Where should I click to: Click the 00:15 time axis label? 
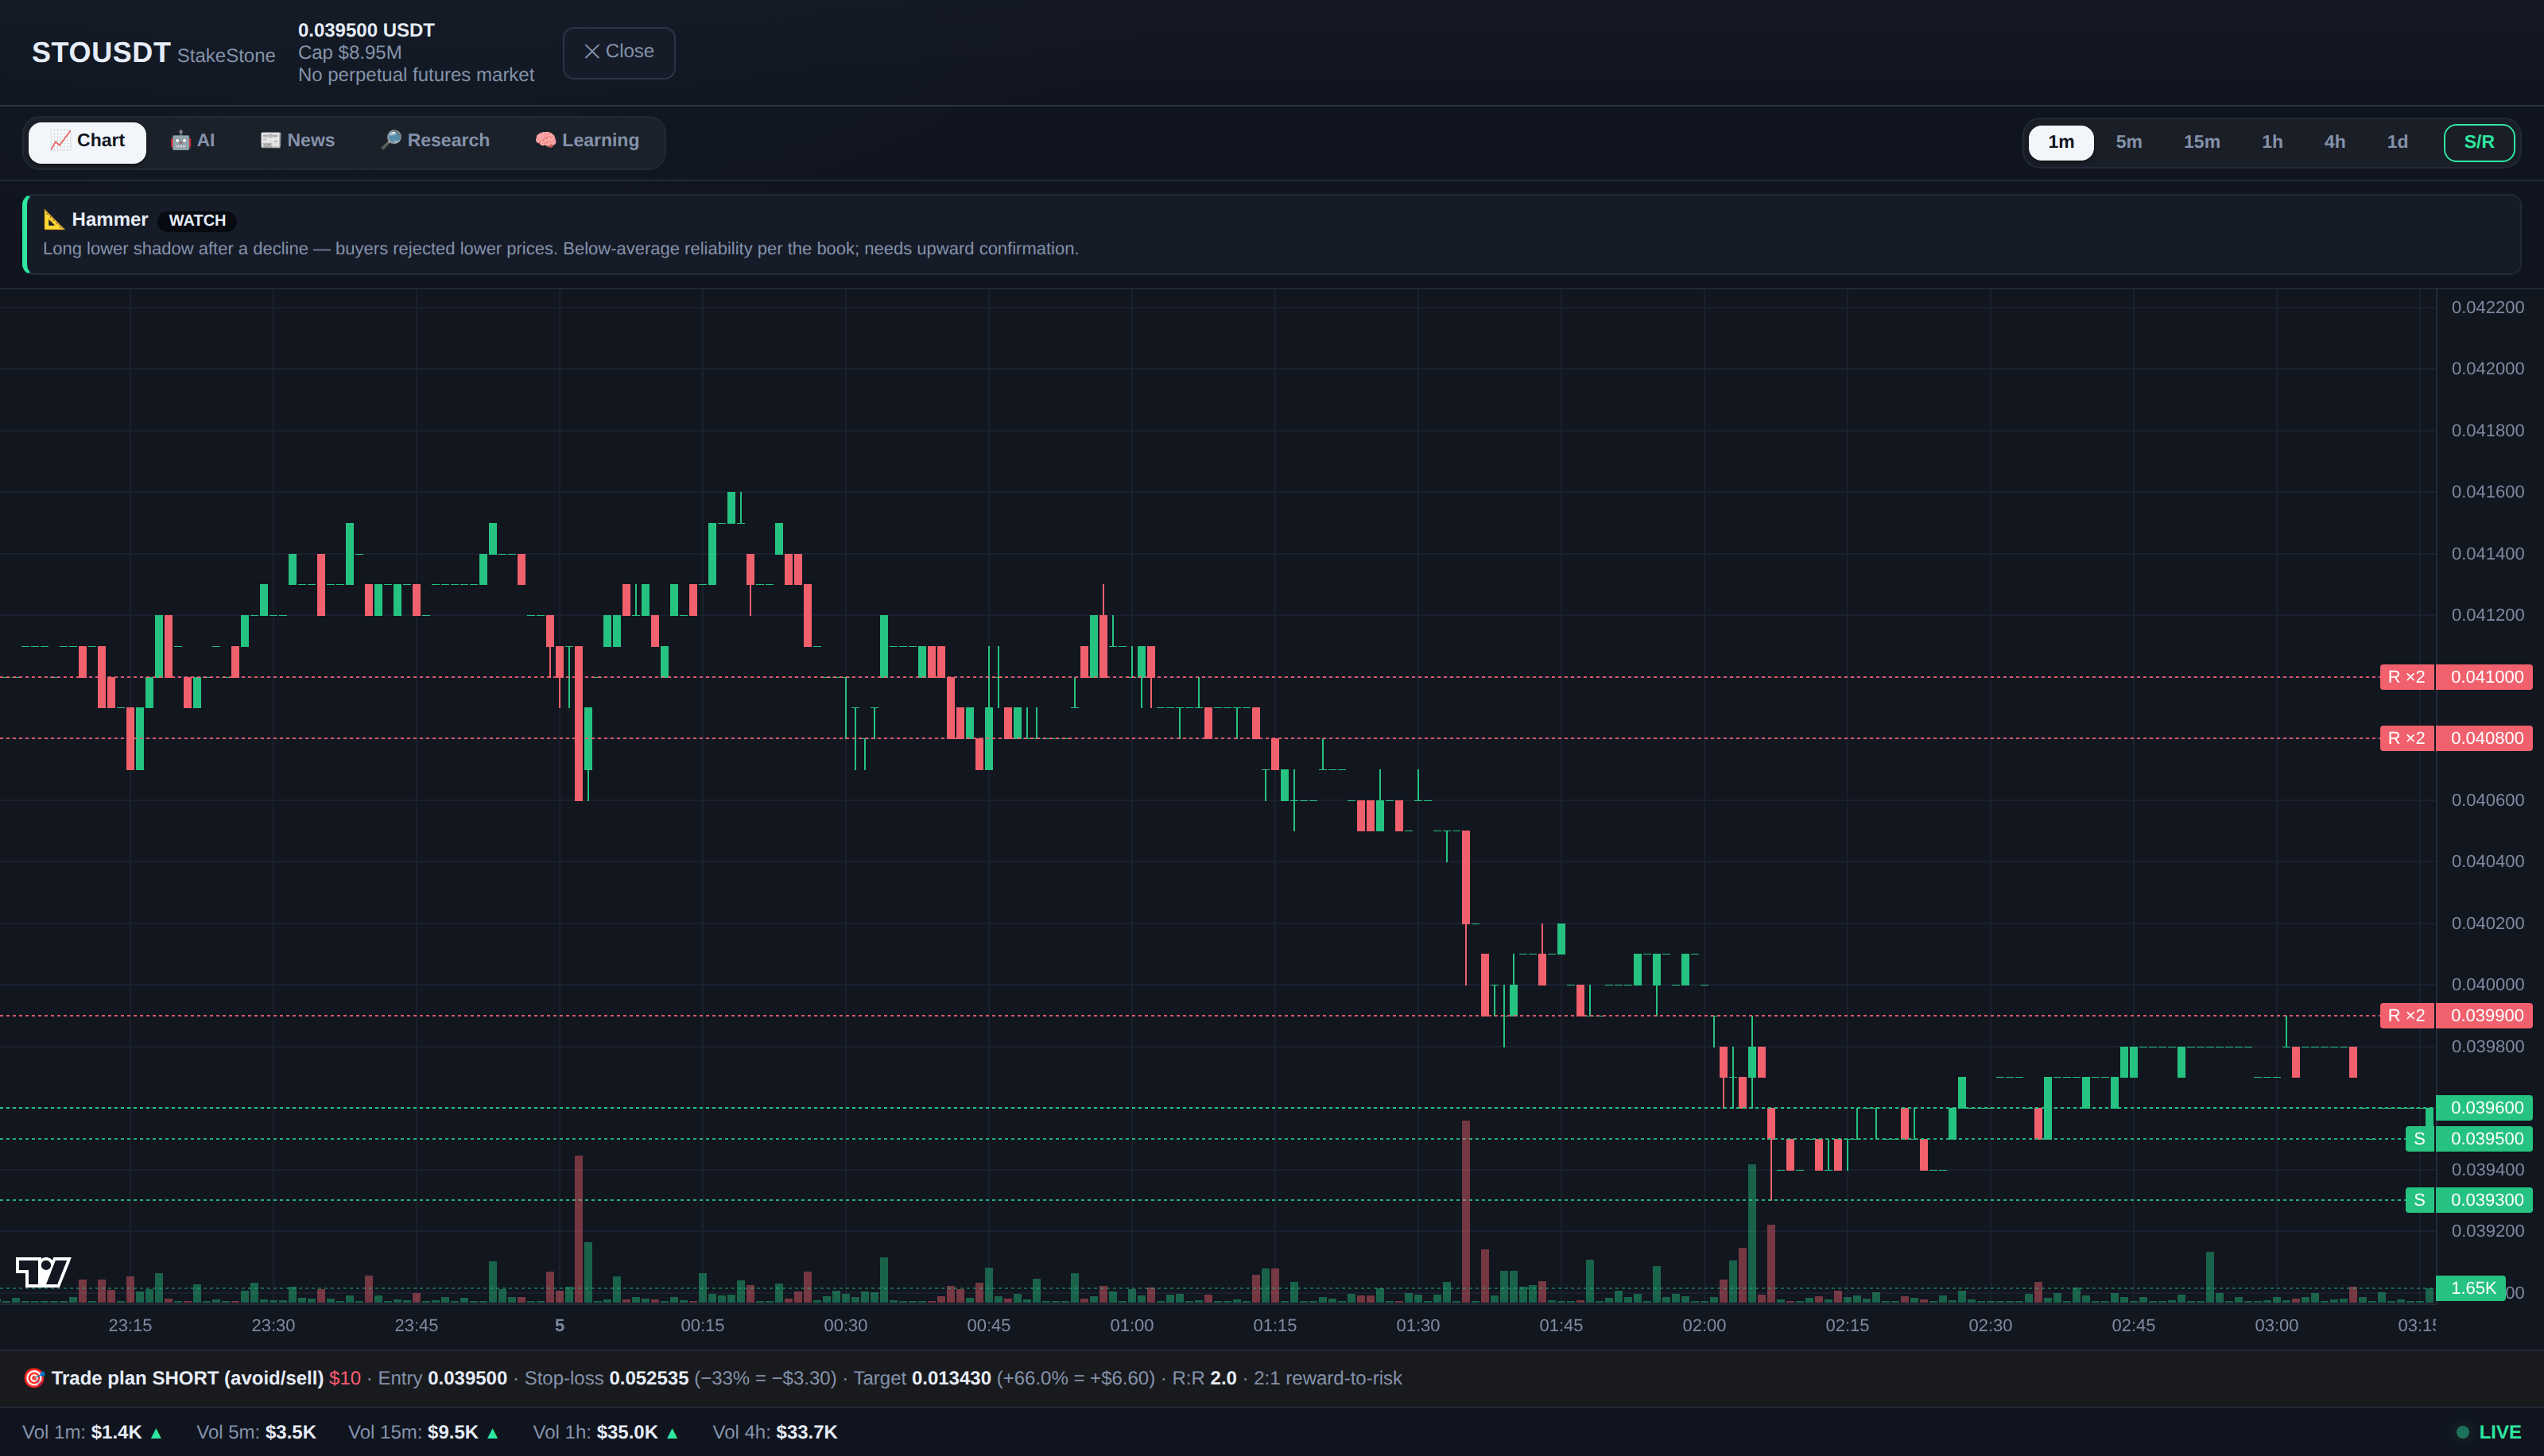(x=702, y=1326)
